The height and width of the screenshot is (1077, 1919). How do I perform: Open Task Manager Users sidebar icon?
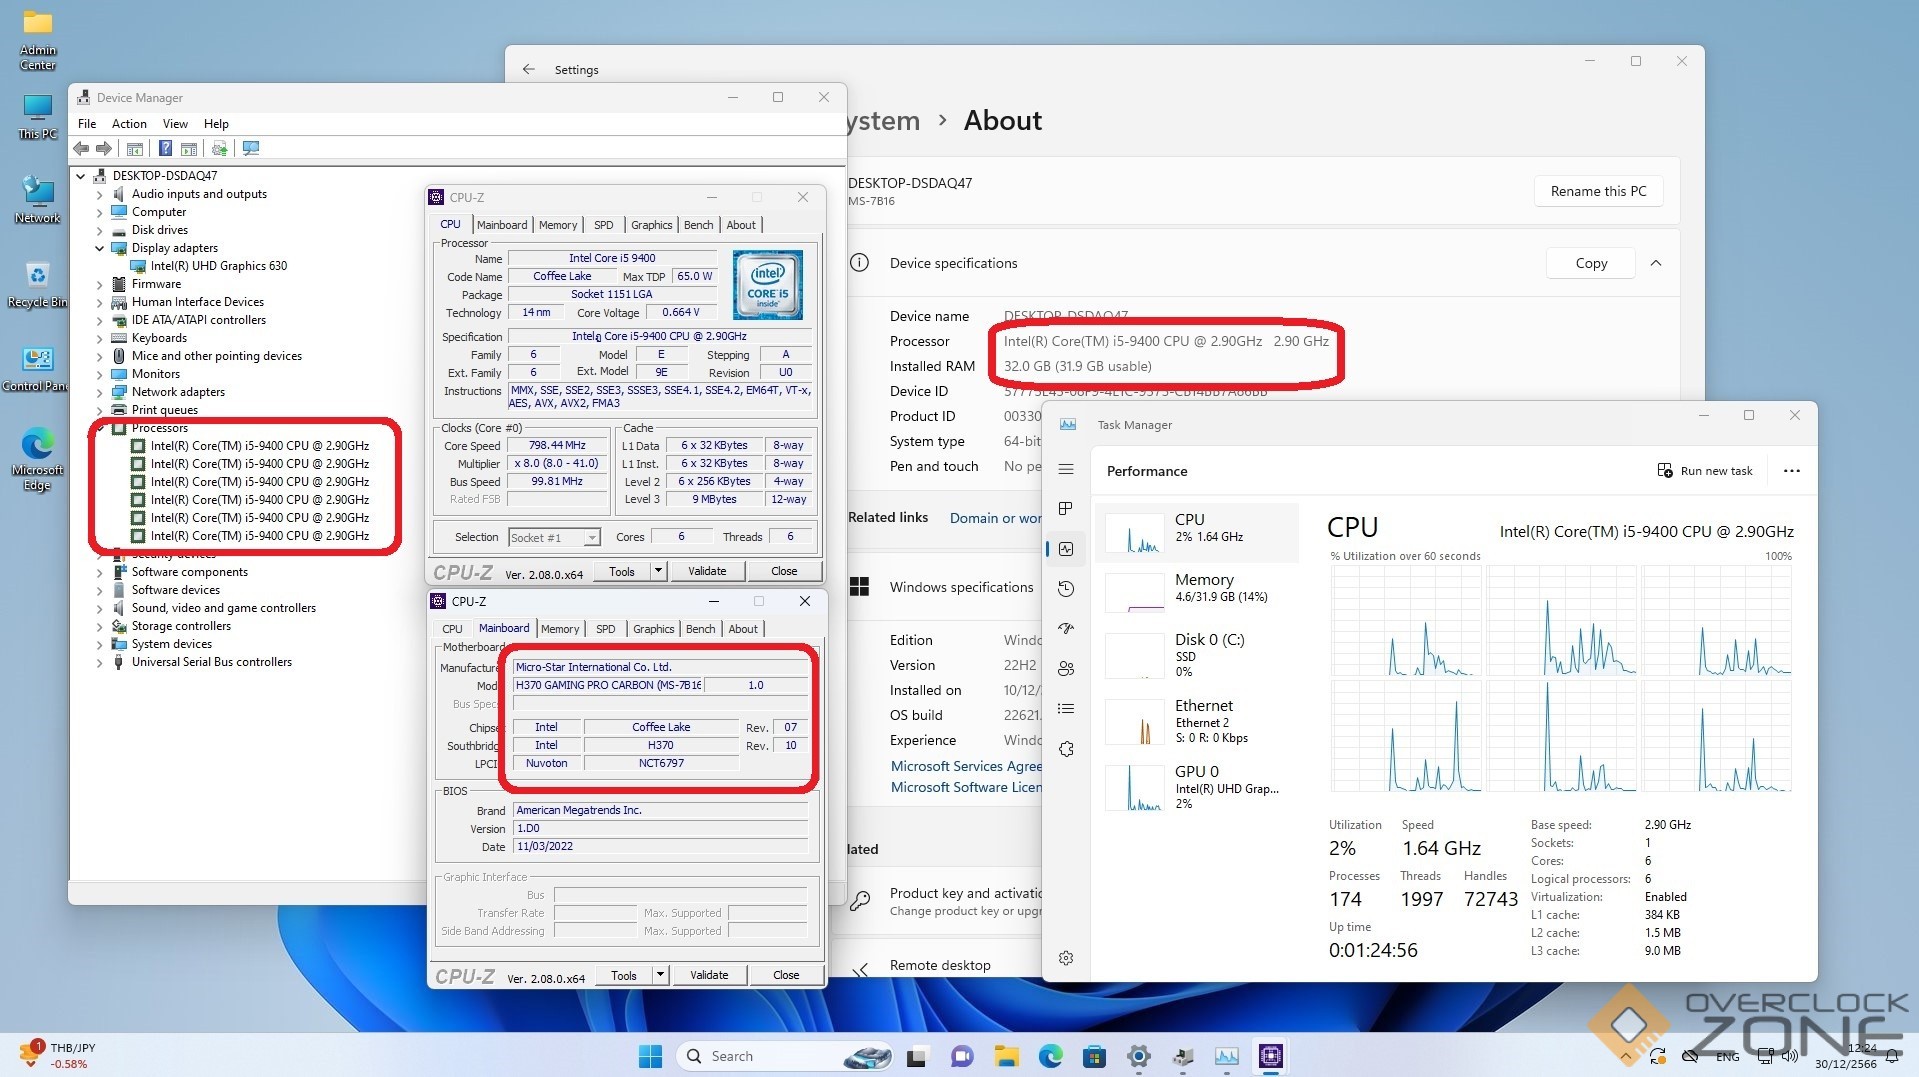[x=1066, y=669]
